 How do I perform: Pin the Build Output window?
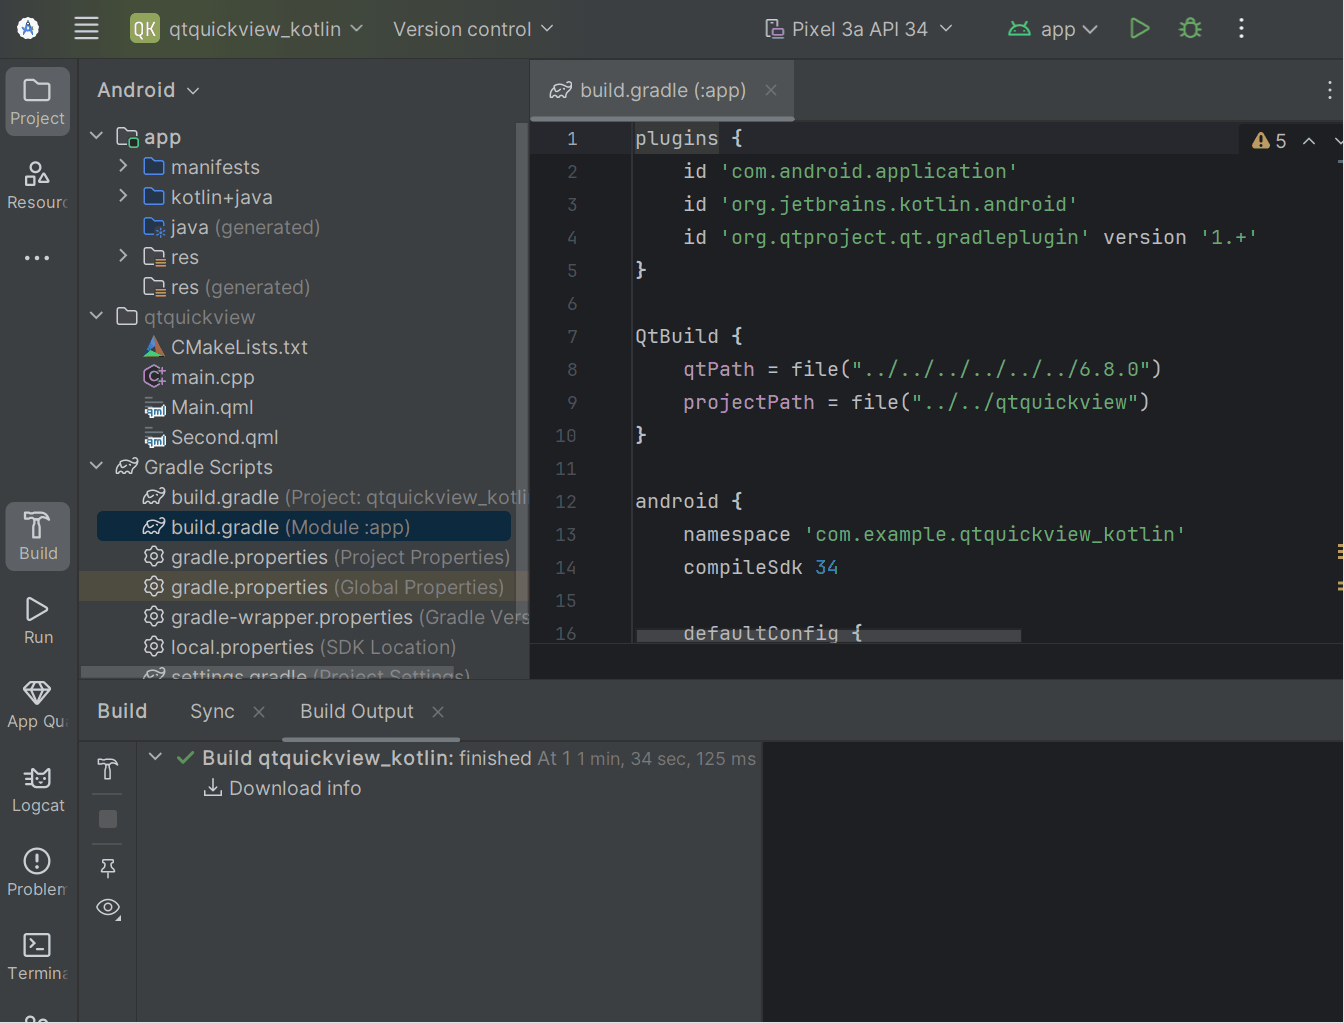(107, 868)
